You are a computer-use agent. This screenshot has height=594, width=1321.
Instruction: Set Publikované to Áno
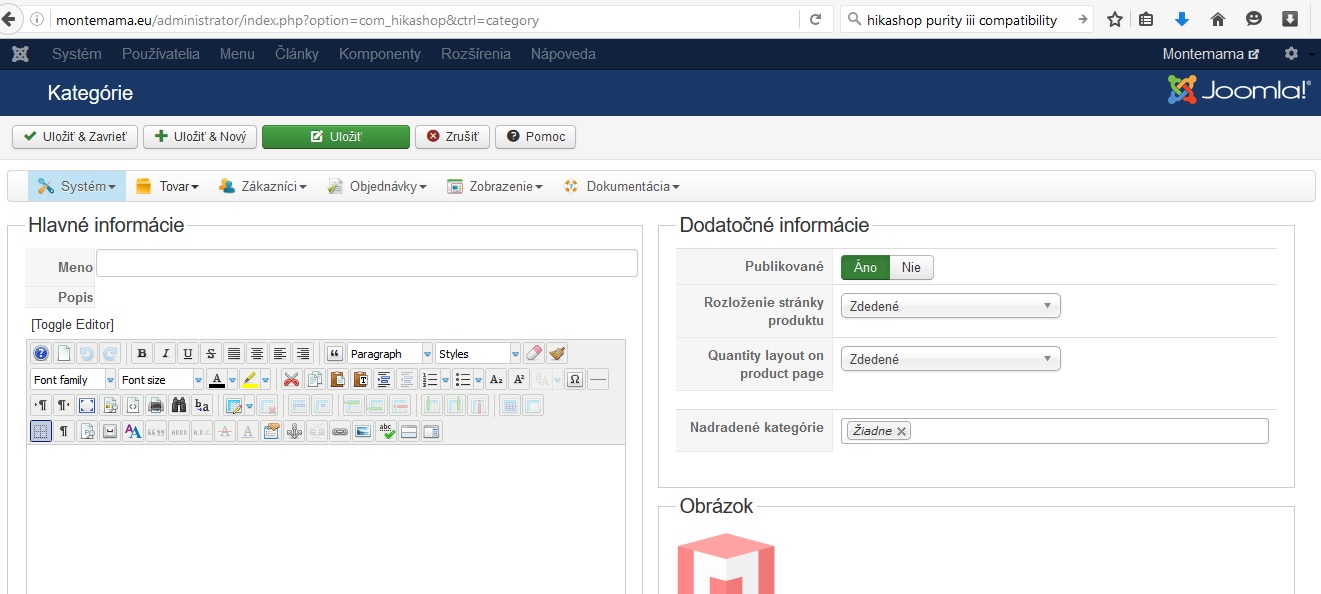[865, 267]
